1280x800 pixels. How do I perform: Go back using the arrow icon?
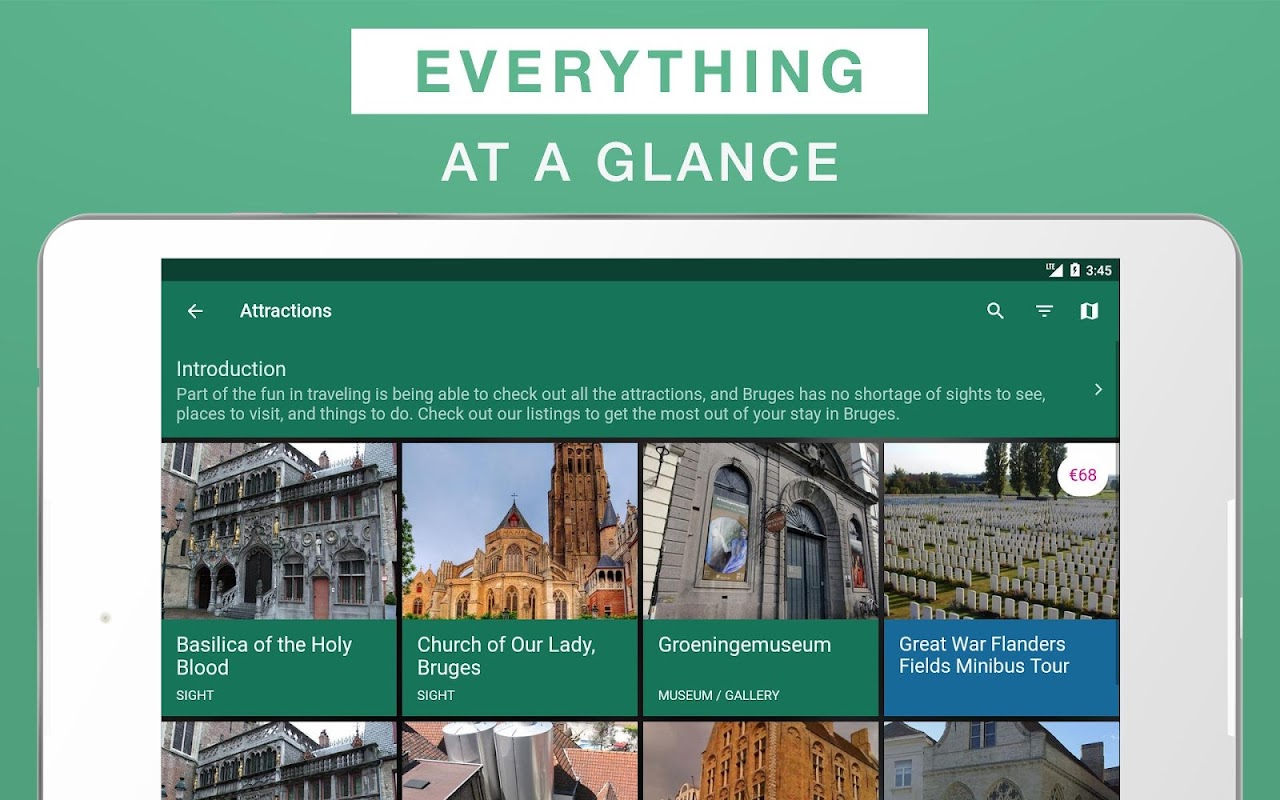click(x=195, y=311)
